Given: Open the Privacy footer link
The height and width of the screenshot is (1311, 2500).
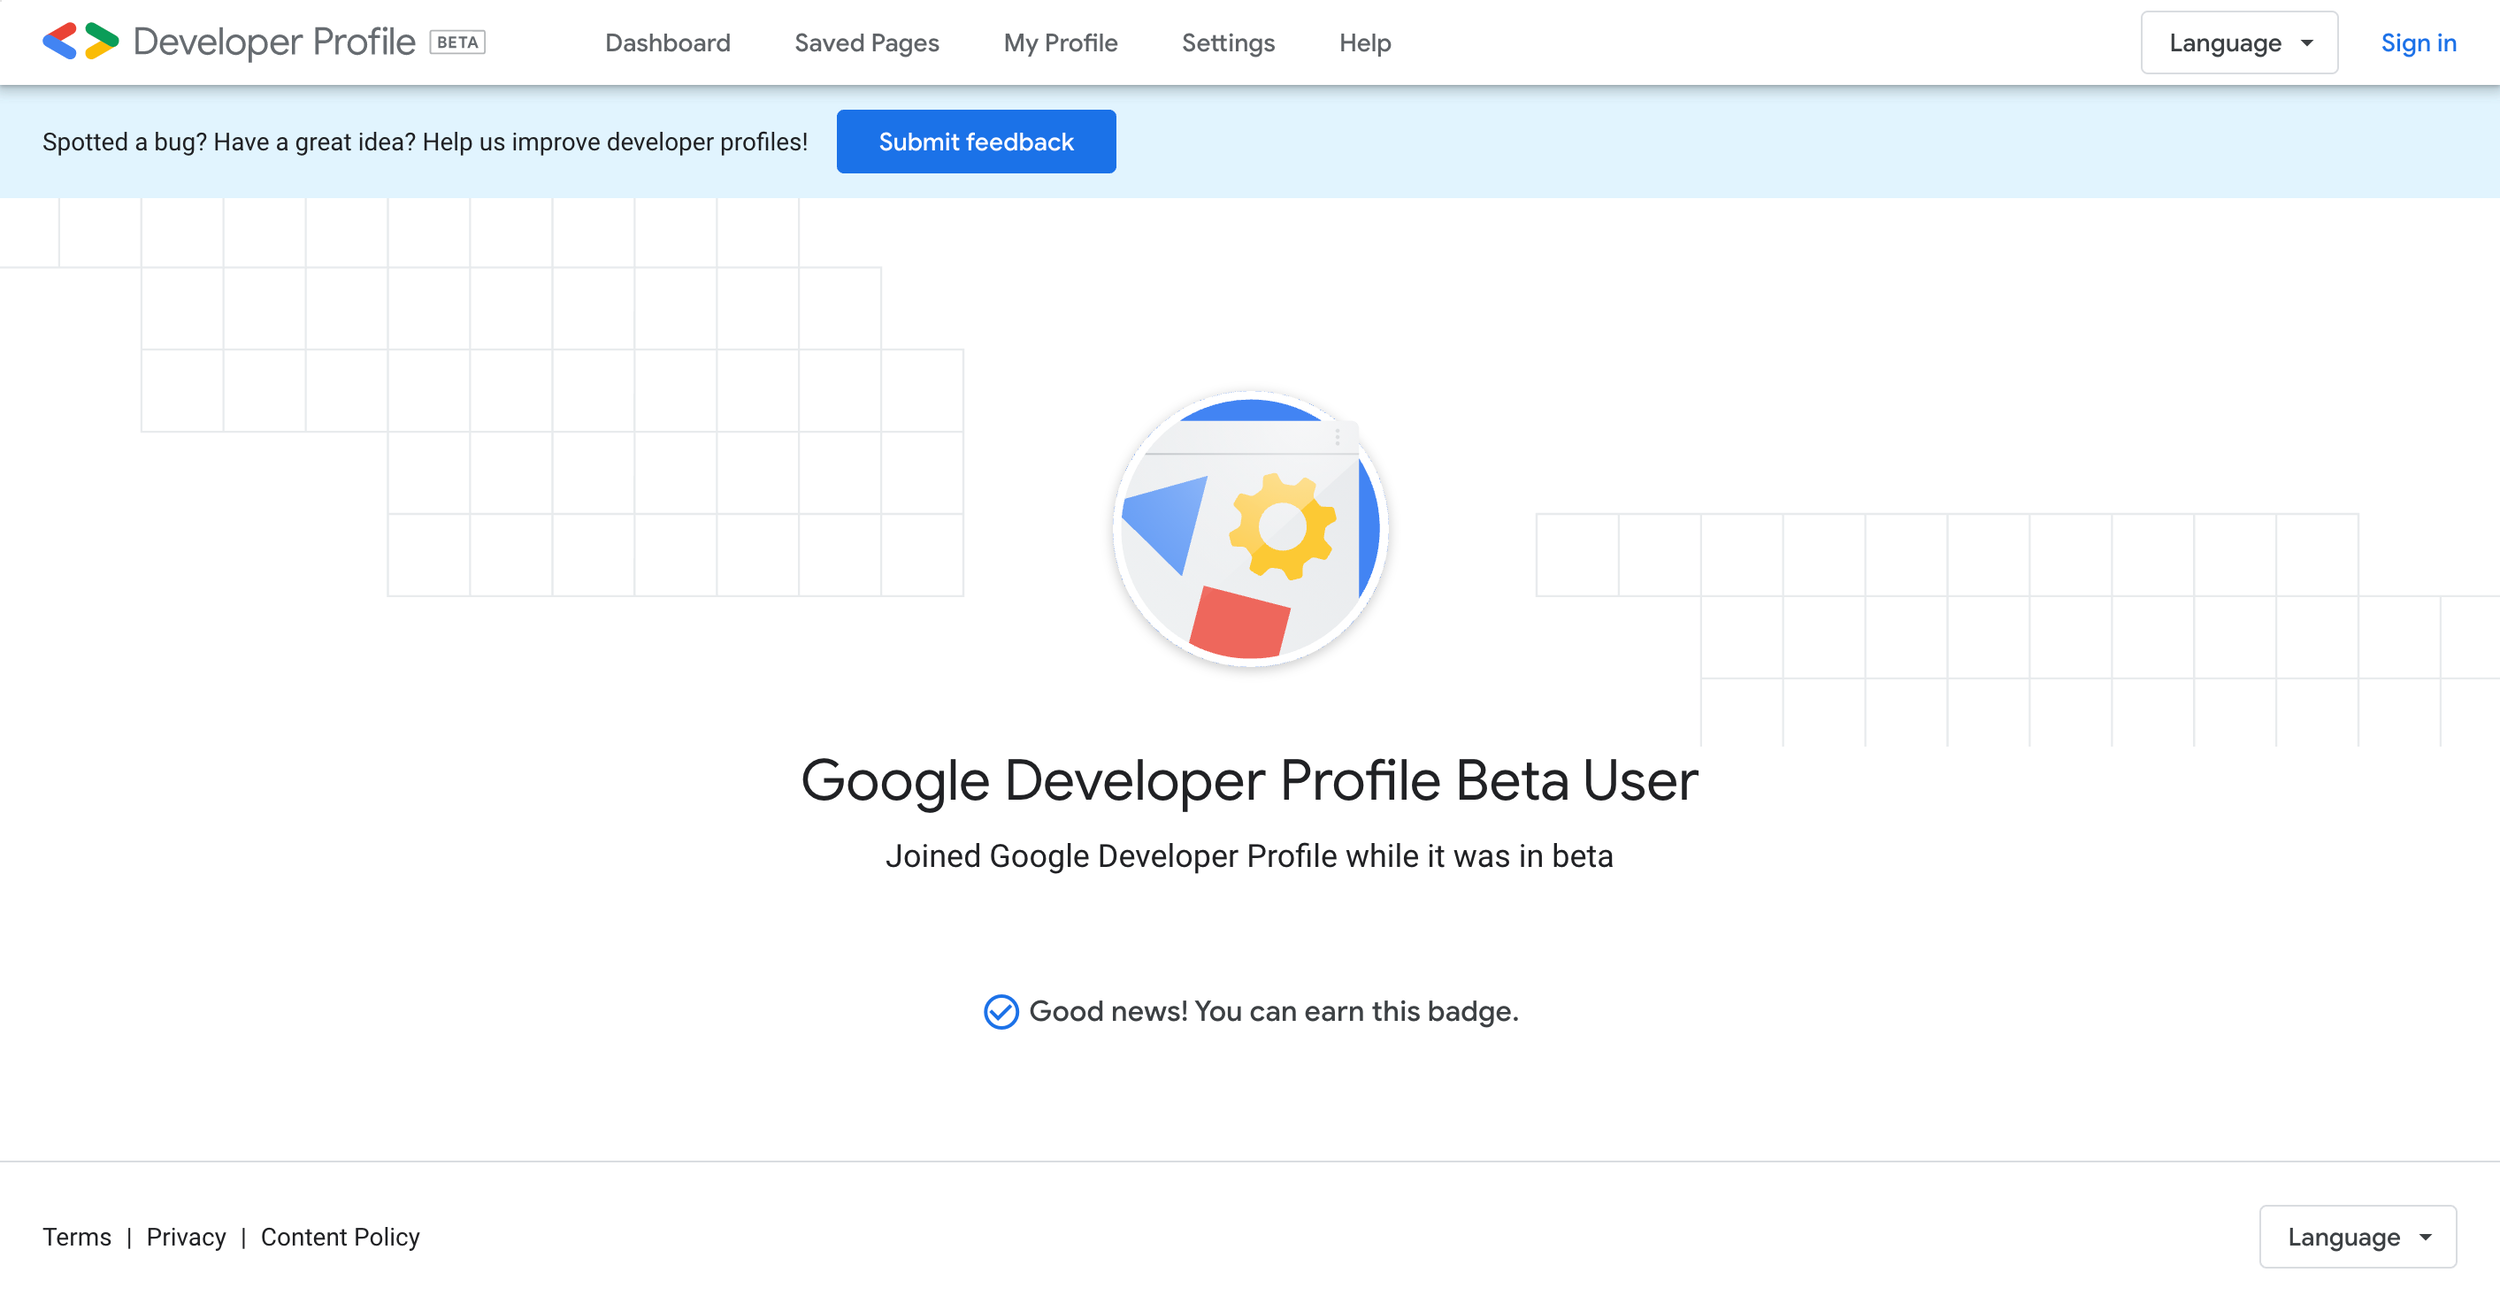Looking at the screenshot, I should coord(186,1237).
